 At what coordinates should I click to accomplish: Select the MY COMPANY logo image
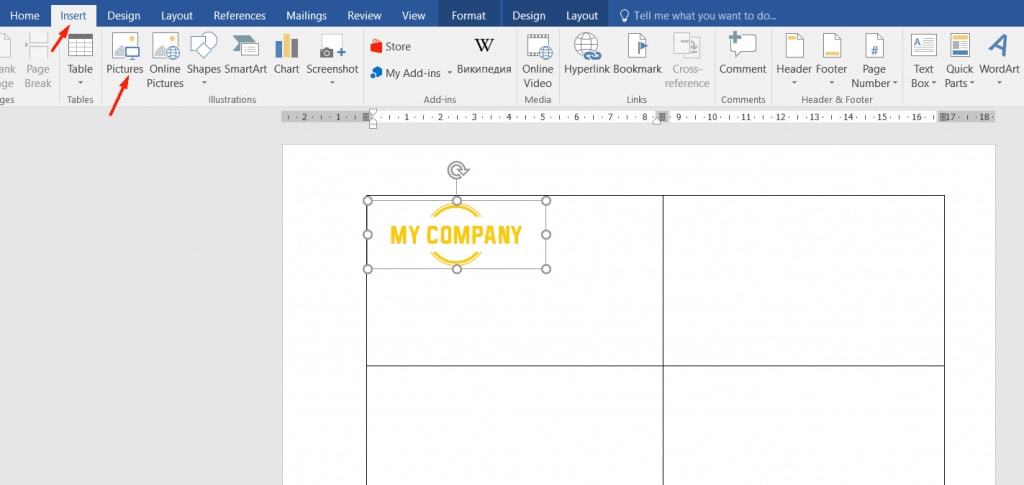click(456, 234)
